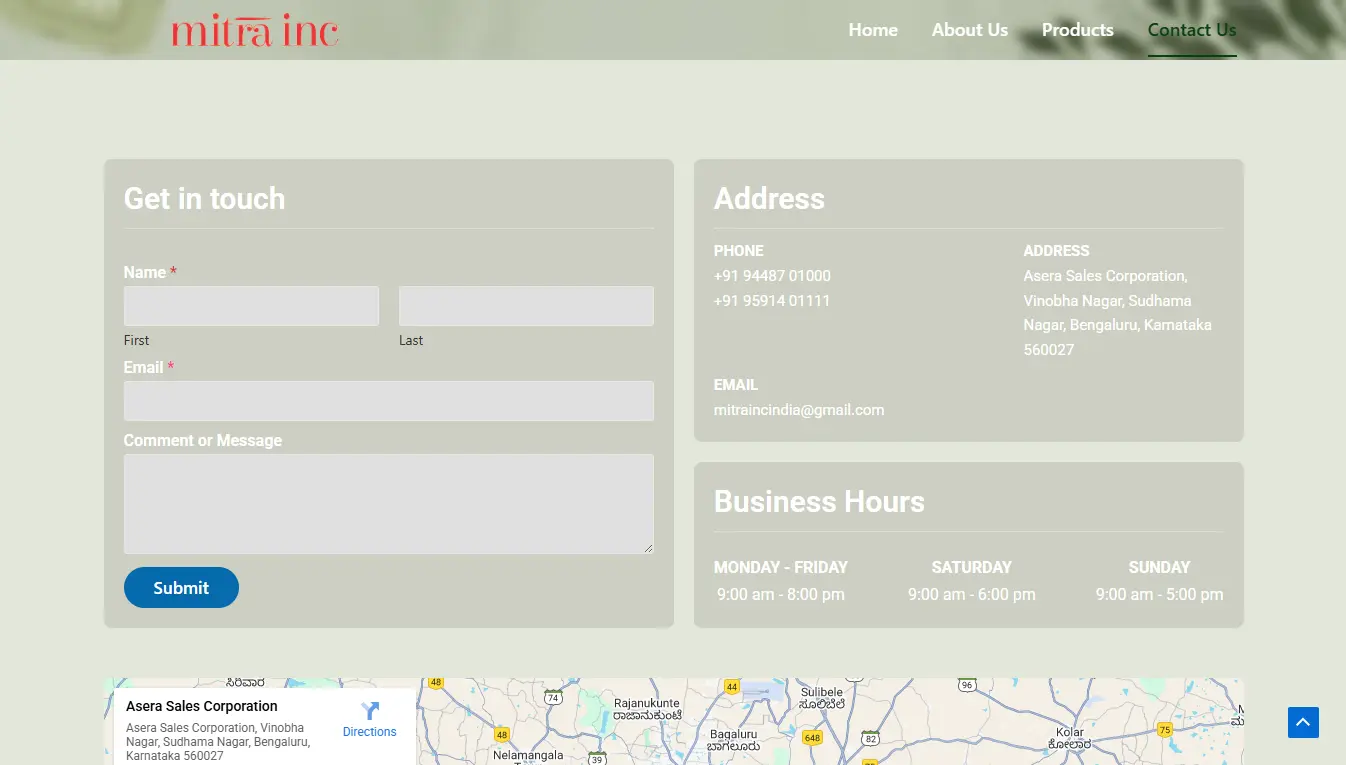This screenshot has width=1346, height=765.
Task: Focus the Email input field
Action: (388, 401)
